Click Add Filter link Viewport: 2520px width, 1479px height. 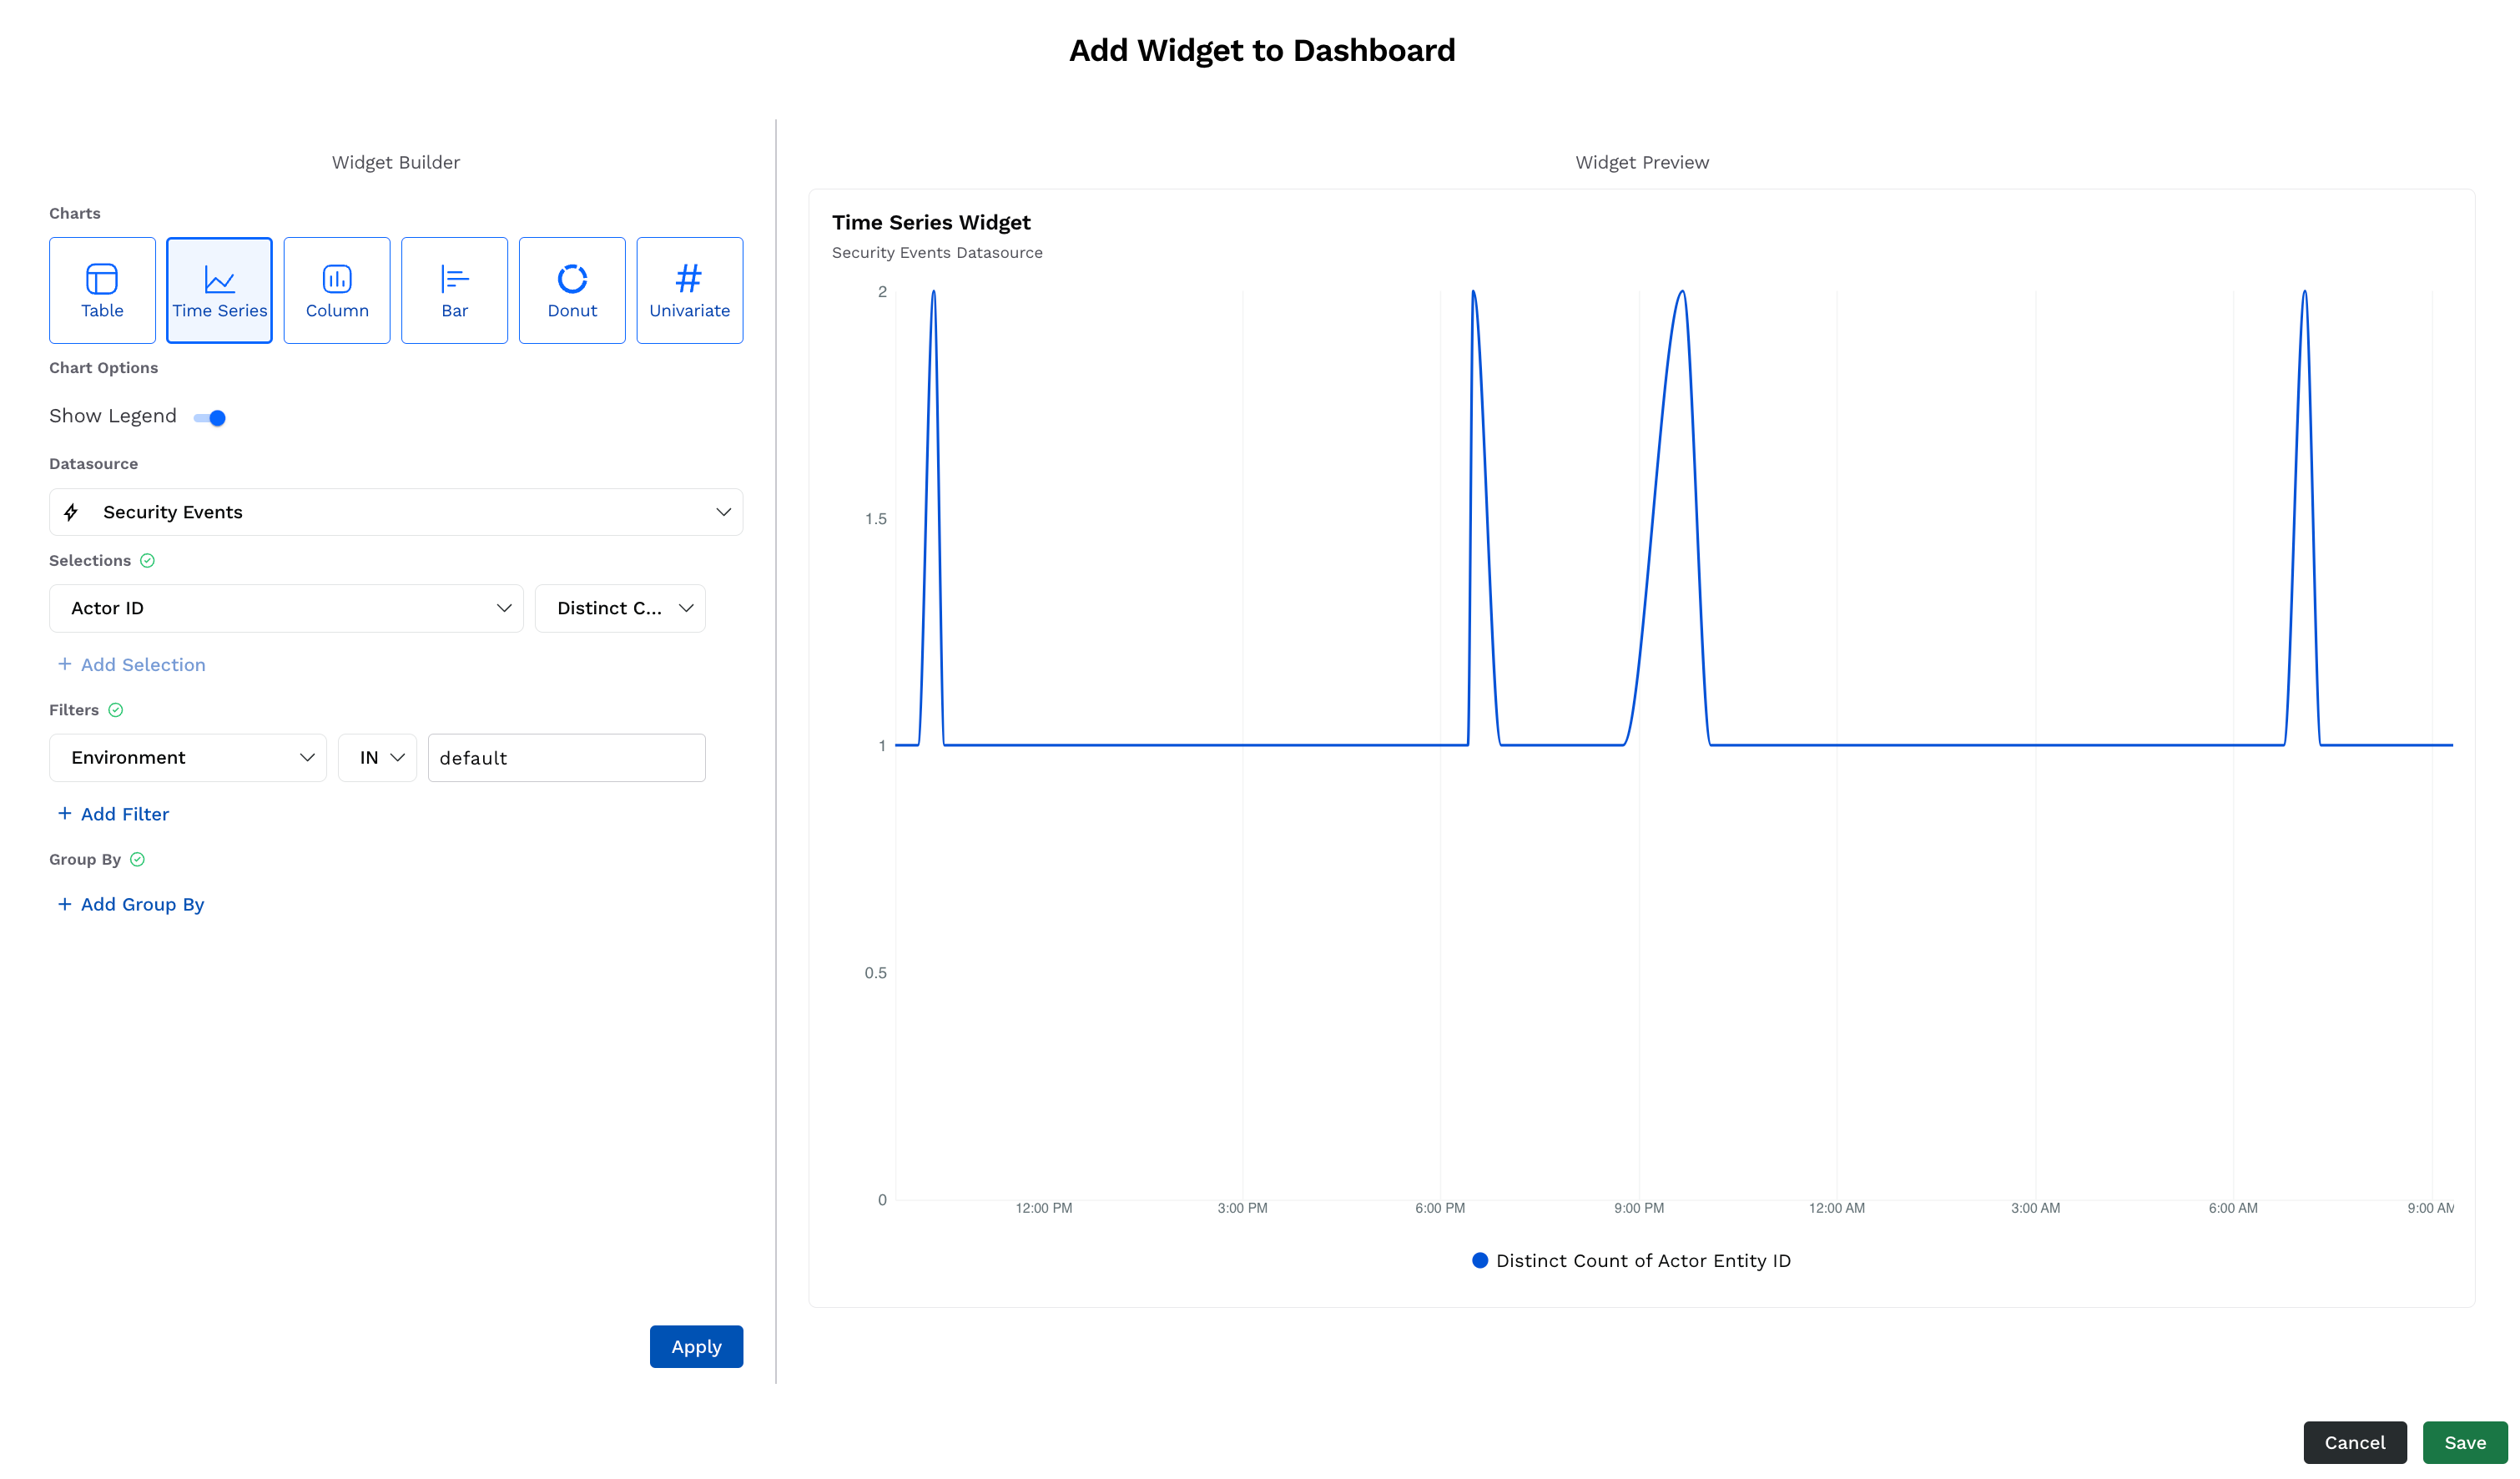(x=113, y=814)
